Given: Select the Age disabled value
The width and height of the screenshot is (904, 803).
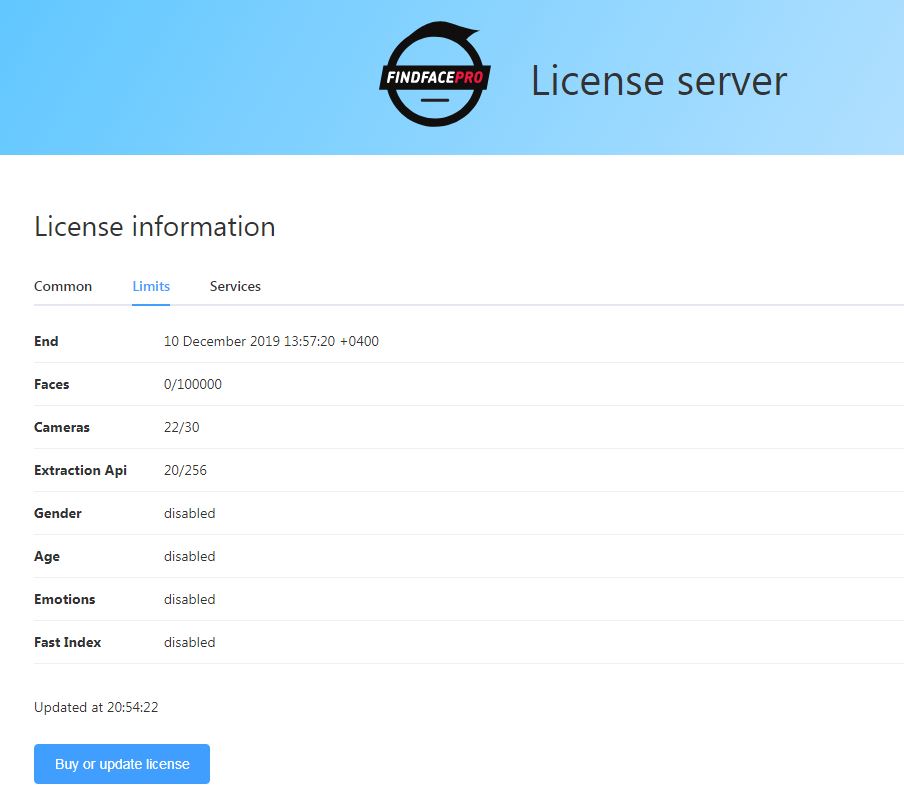Looking at the screenshot, I should click(190, 556).
